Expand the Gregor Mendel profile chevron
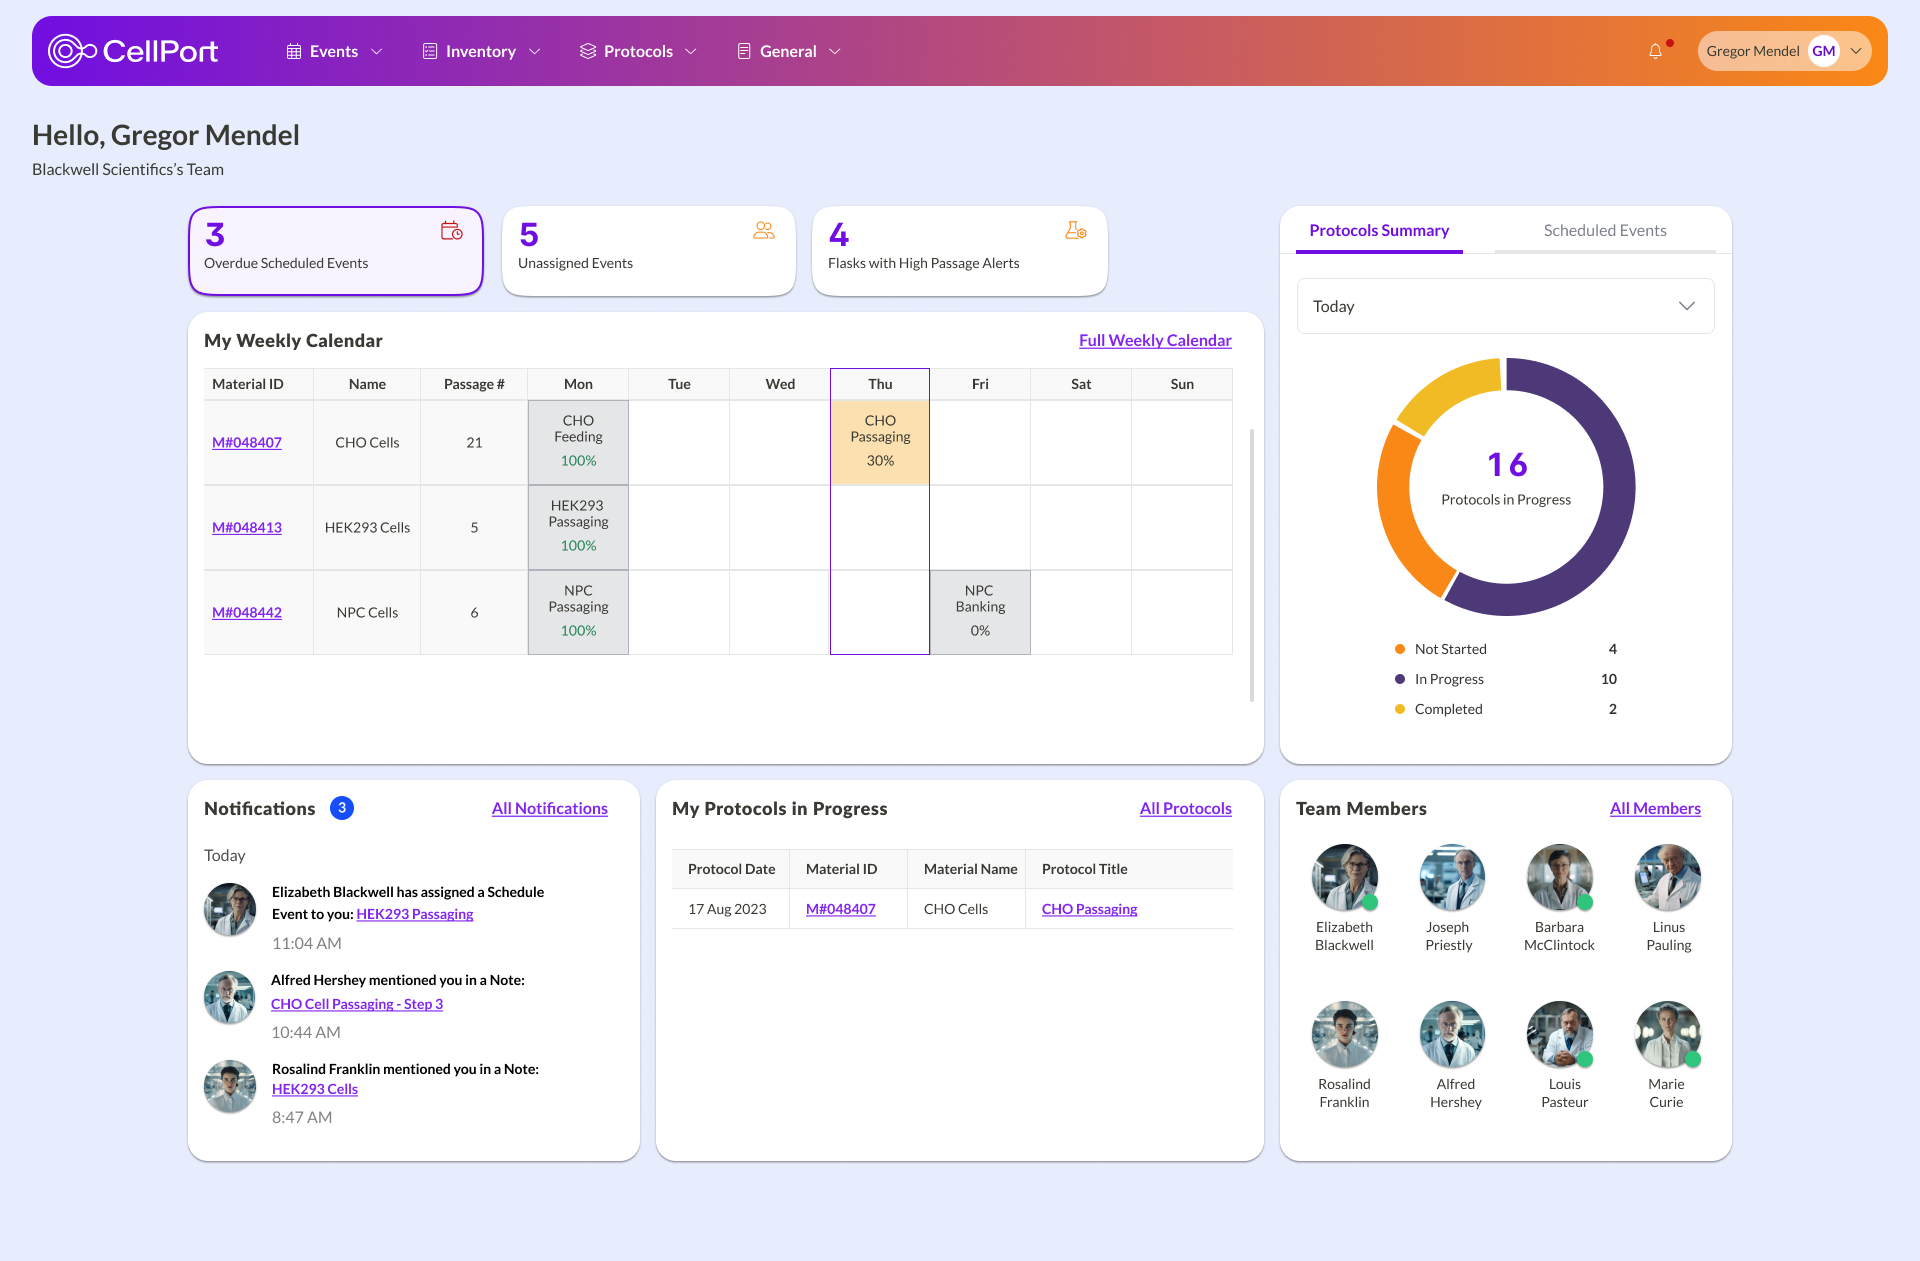The image size is (1920, 1261). tap(1856, 51)
